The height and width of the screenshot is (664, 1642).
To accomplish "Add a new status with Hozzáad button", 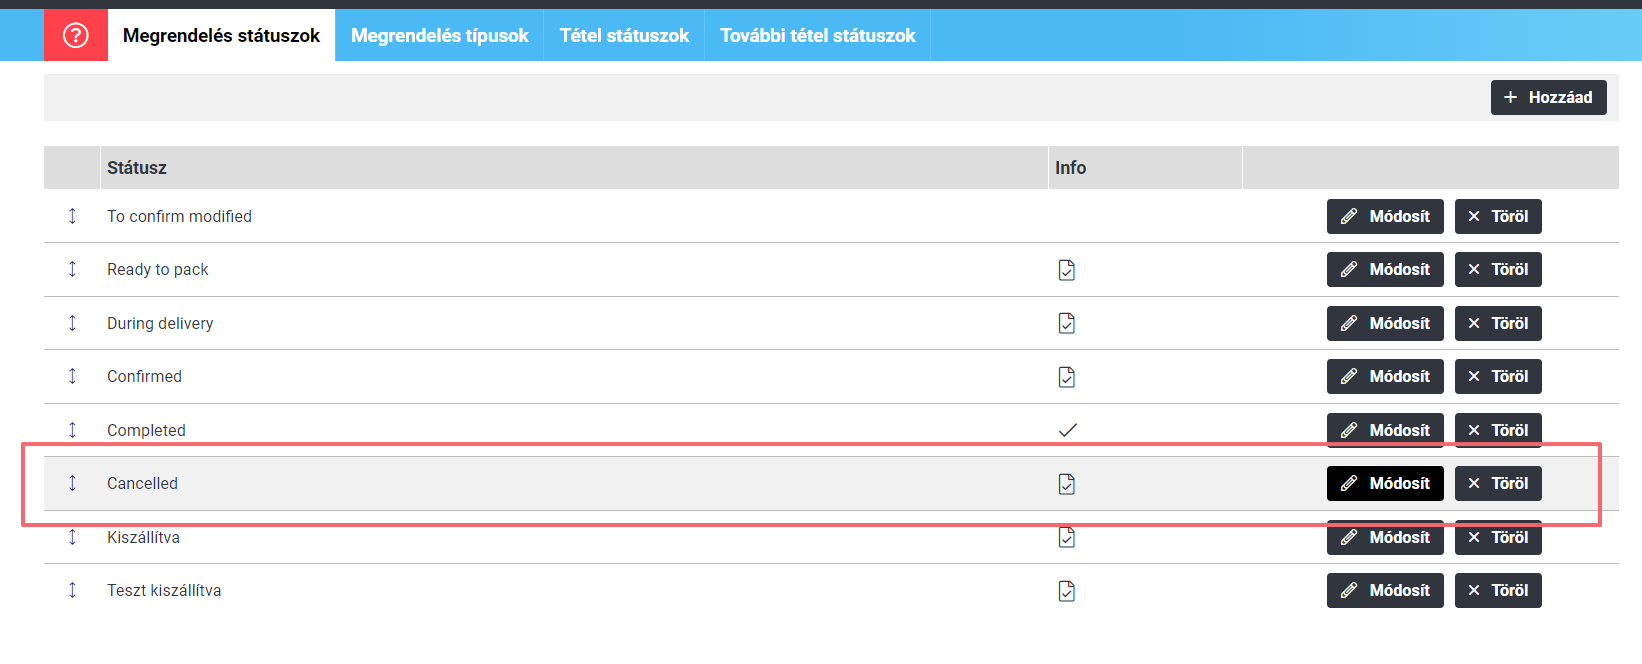I will pos(1548,97).
